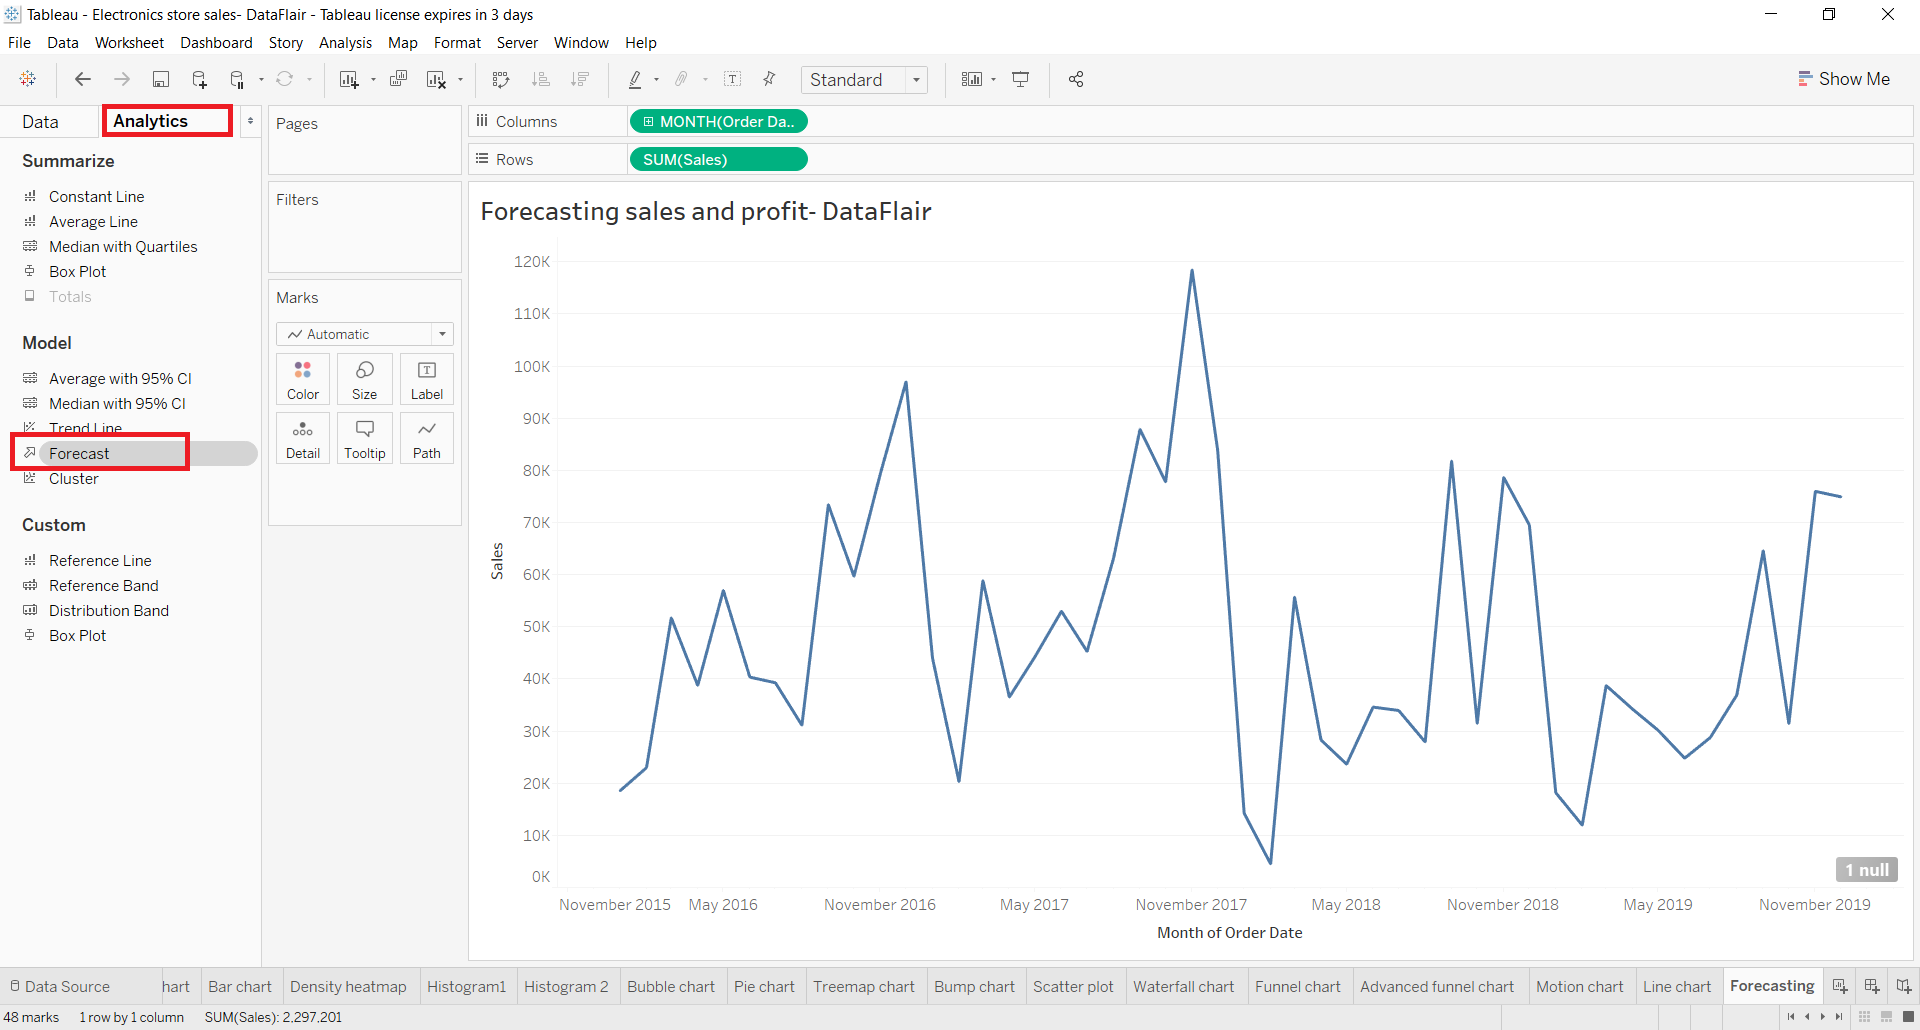Click the Group members paperclip icon
The height and width of the screenshot is (1030, 1920).
[x=682, y=79]
